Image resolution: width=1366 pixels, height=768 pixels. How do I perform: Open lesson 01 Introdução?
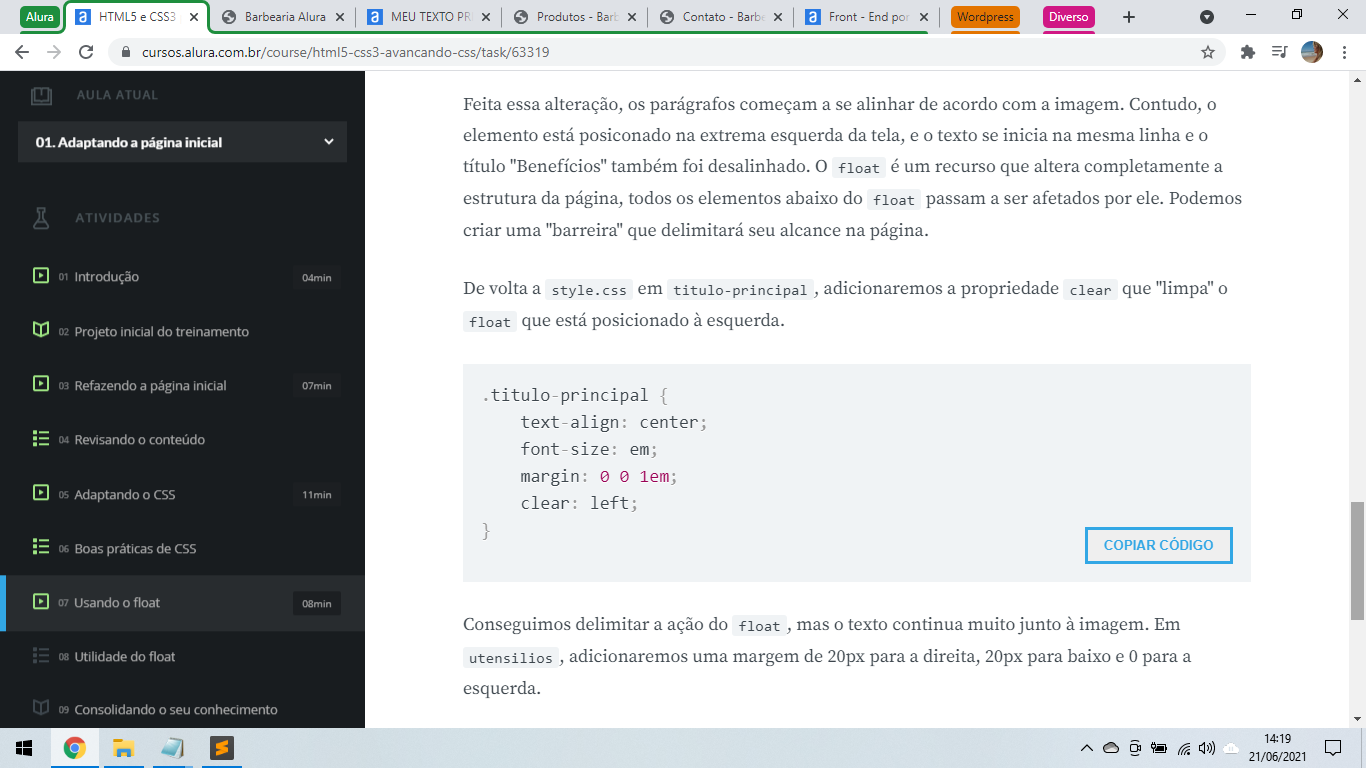click(182, 277)
